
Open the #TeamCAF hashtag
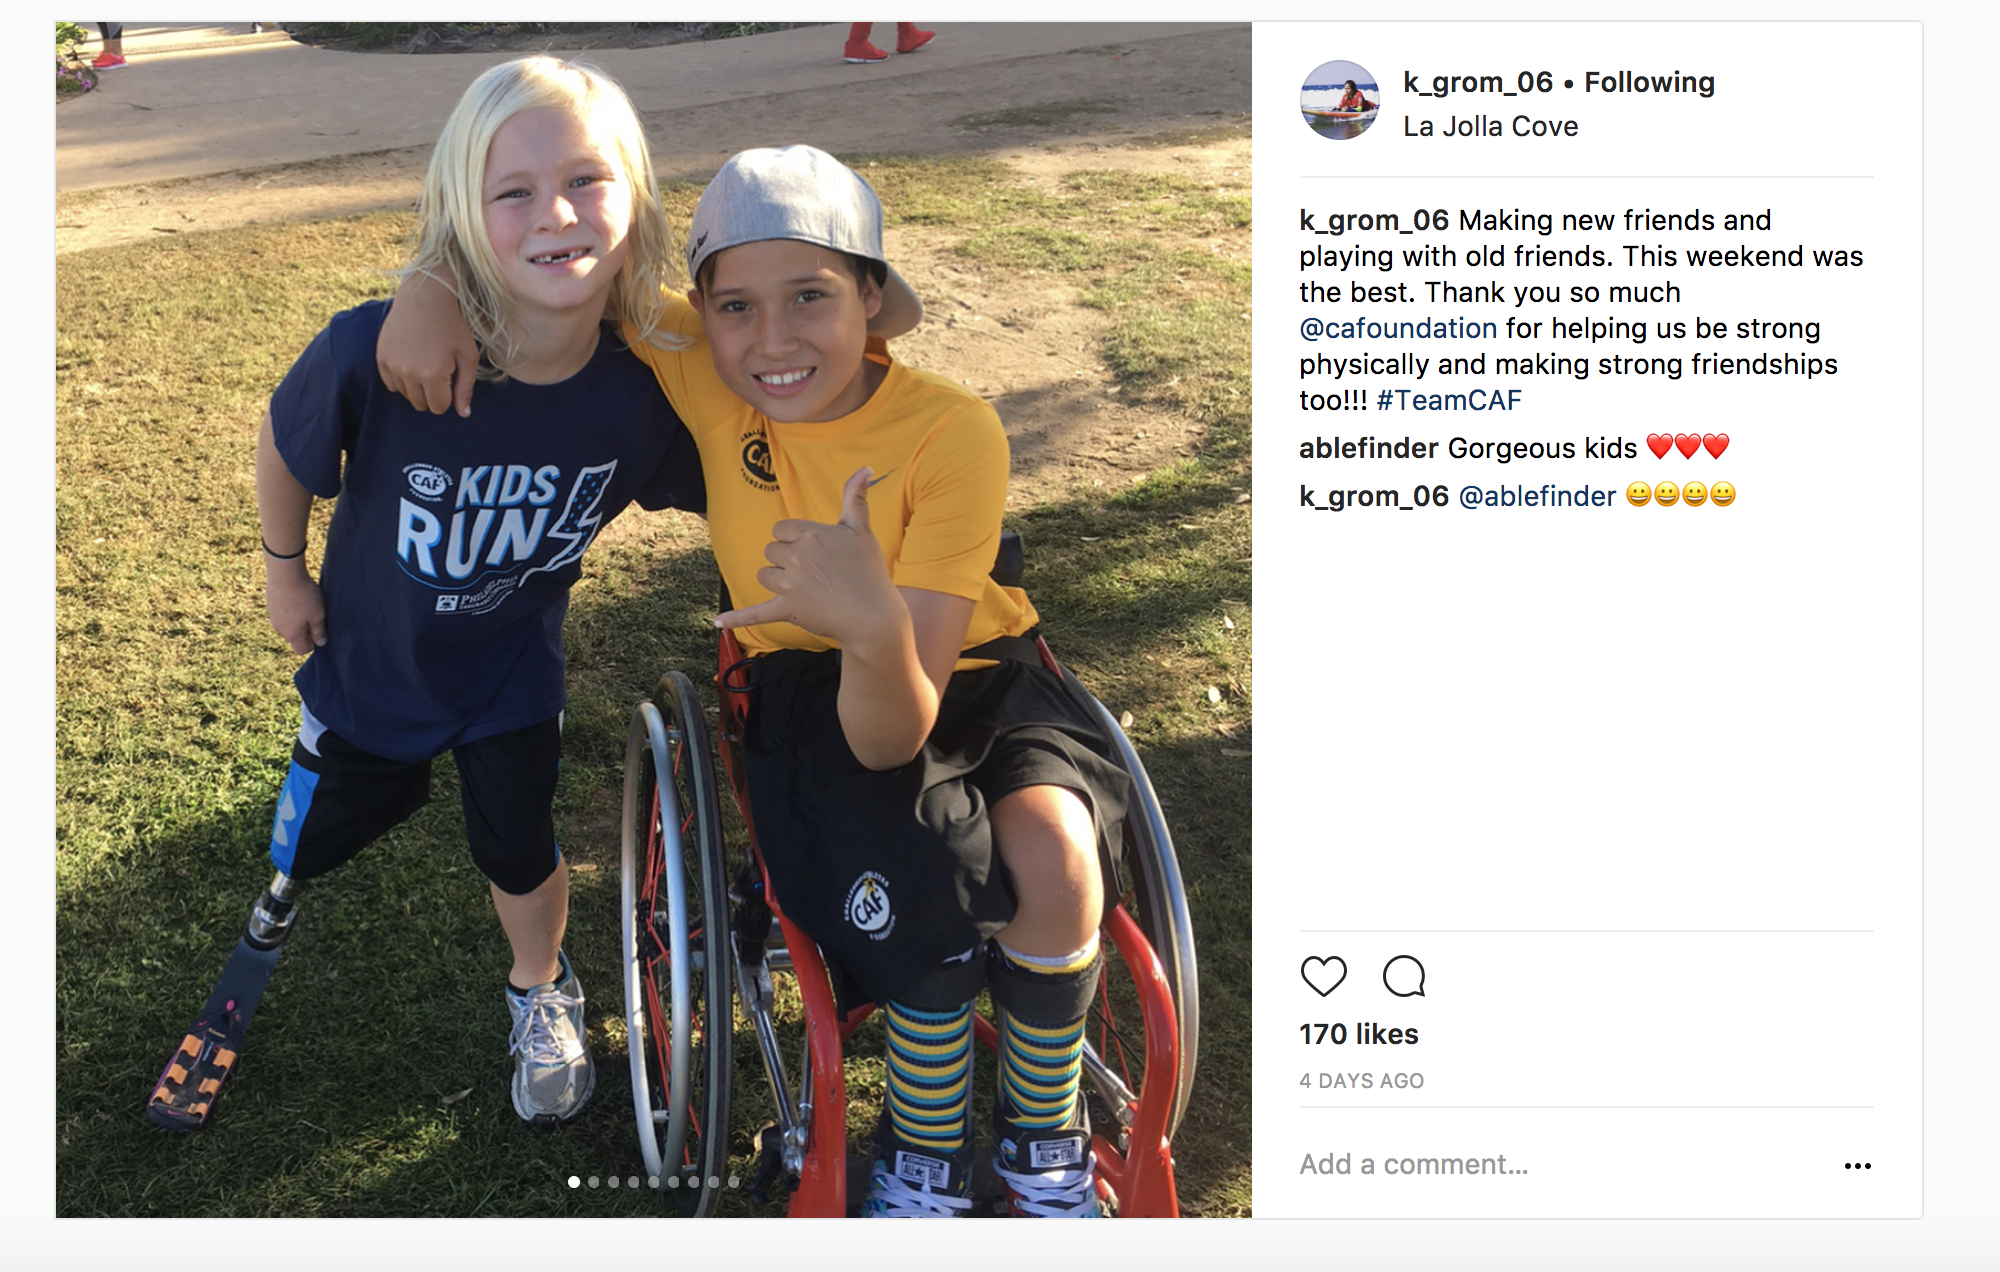click(1449, 400)
